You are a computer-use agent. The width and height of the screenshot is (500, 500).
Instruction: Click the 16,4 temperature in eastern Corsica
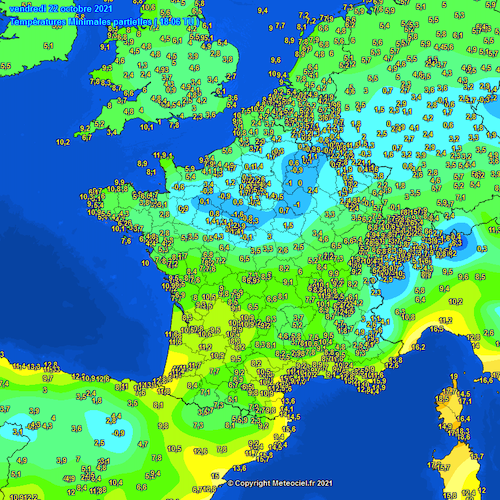point(463,418)
